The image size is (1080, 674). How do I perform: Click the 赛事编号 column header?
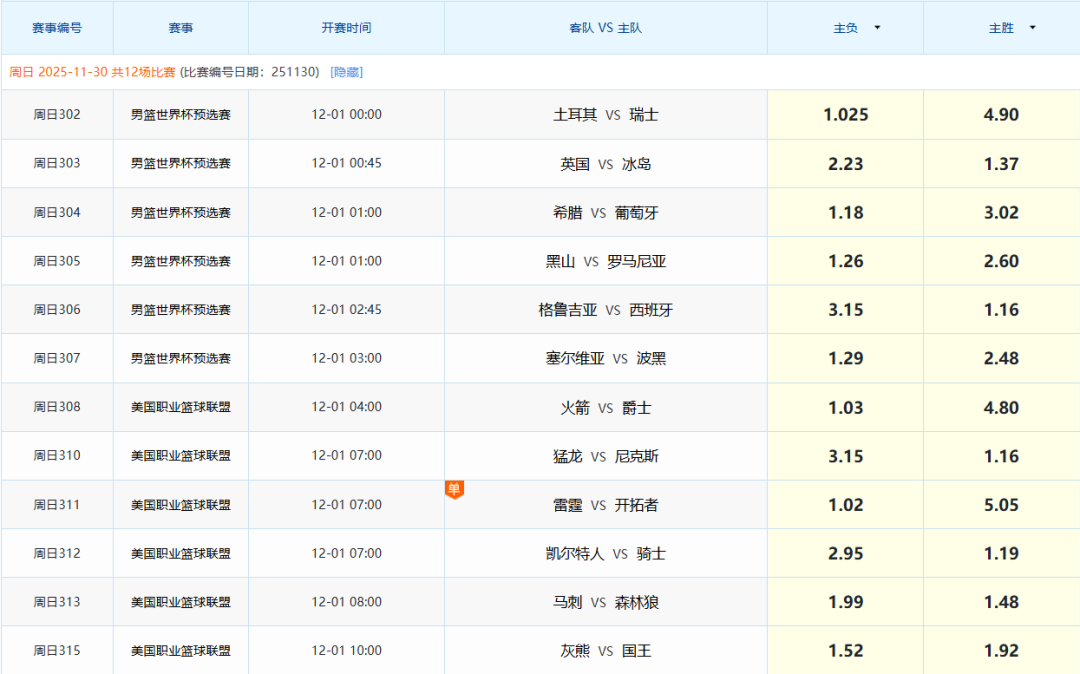click(57, 28)
